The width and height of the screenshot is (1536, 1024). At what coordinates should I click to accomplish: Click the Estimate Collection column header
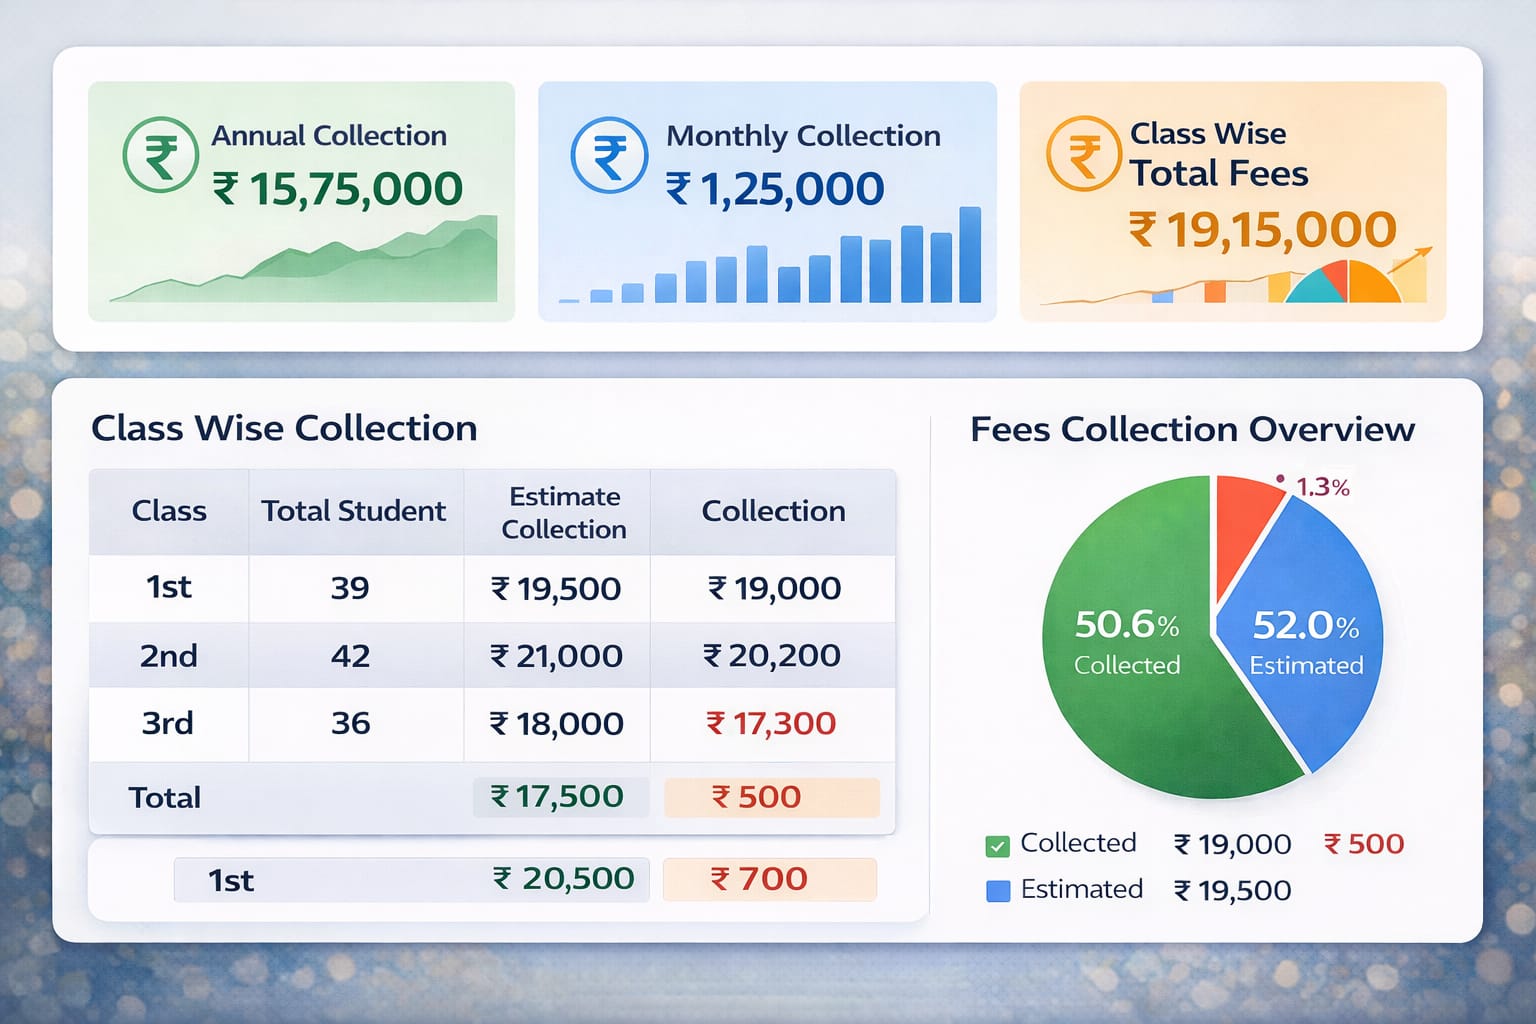click(x=564, y=512)
